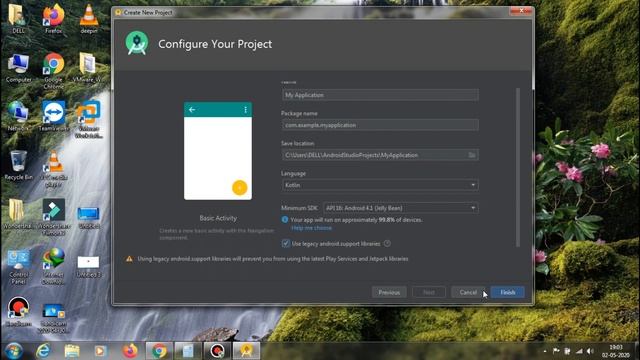Open Firefox from the taskbar

coord(130,351)
